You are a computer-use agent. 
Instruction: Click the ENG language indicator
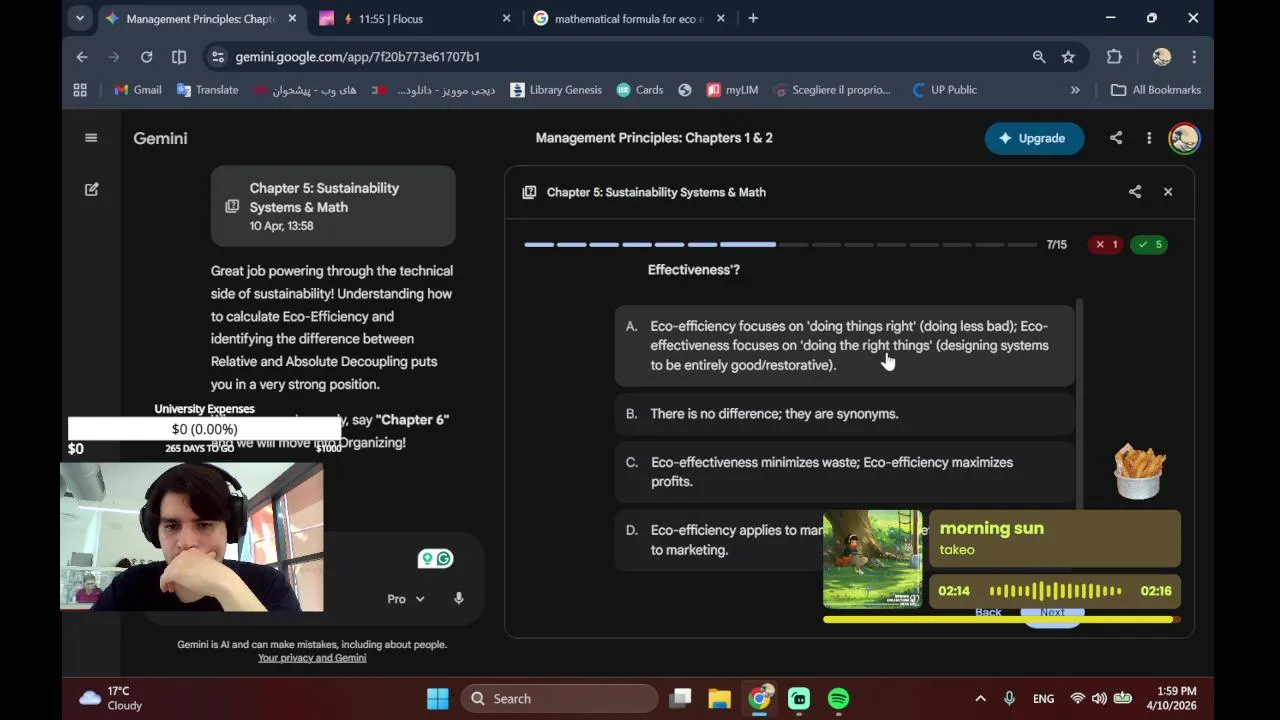tap(1043, 699)
